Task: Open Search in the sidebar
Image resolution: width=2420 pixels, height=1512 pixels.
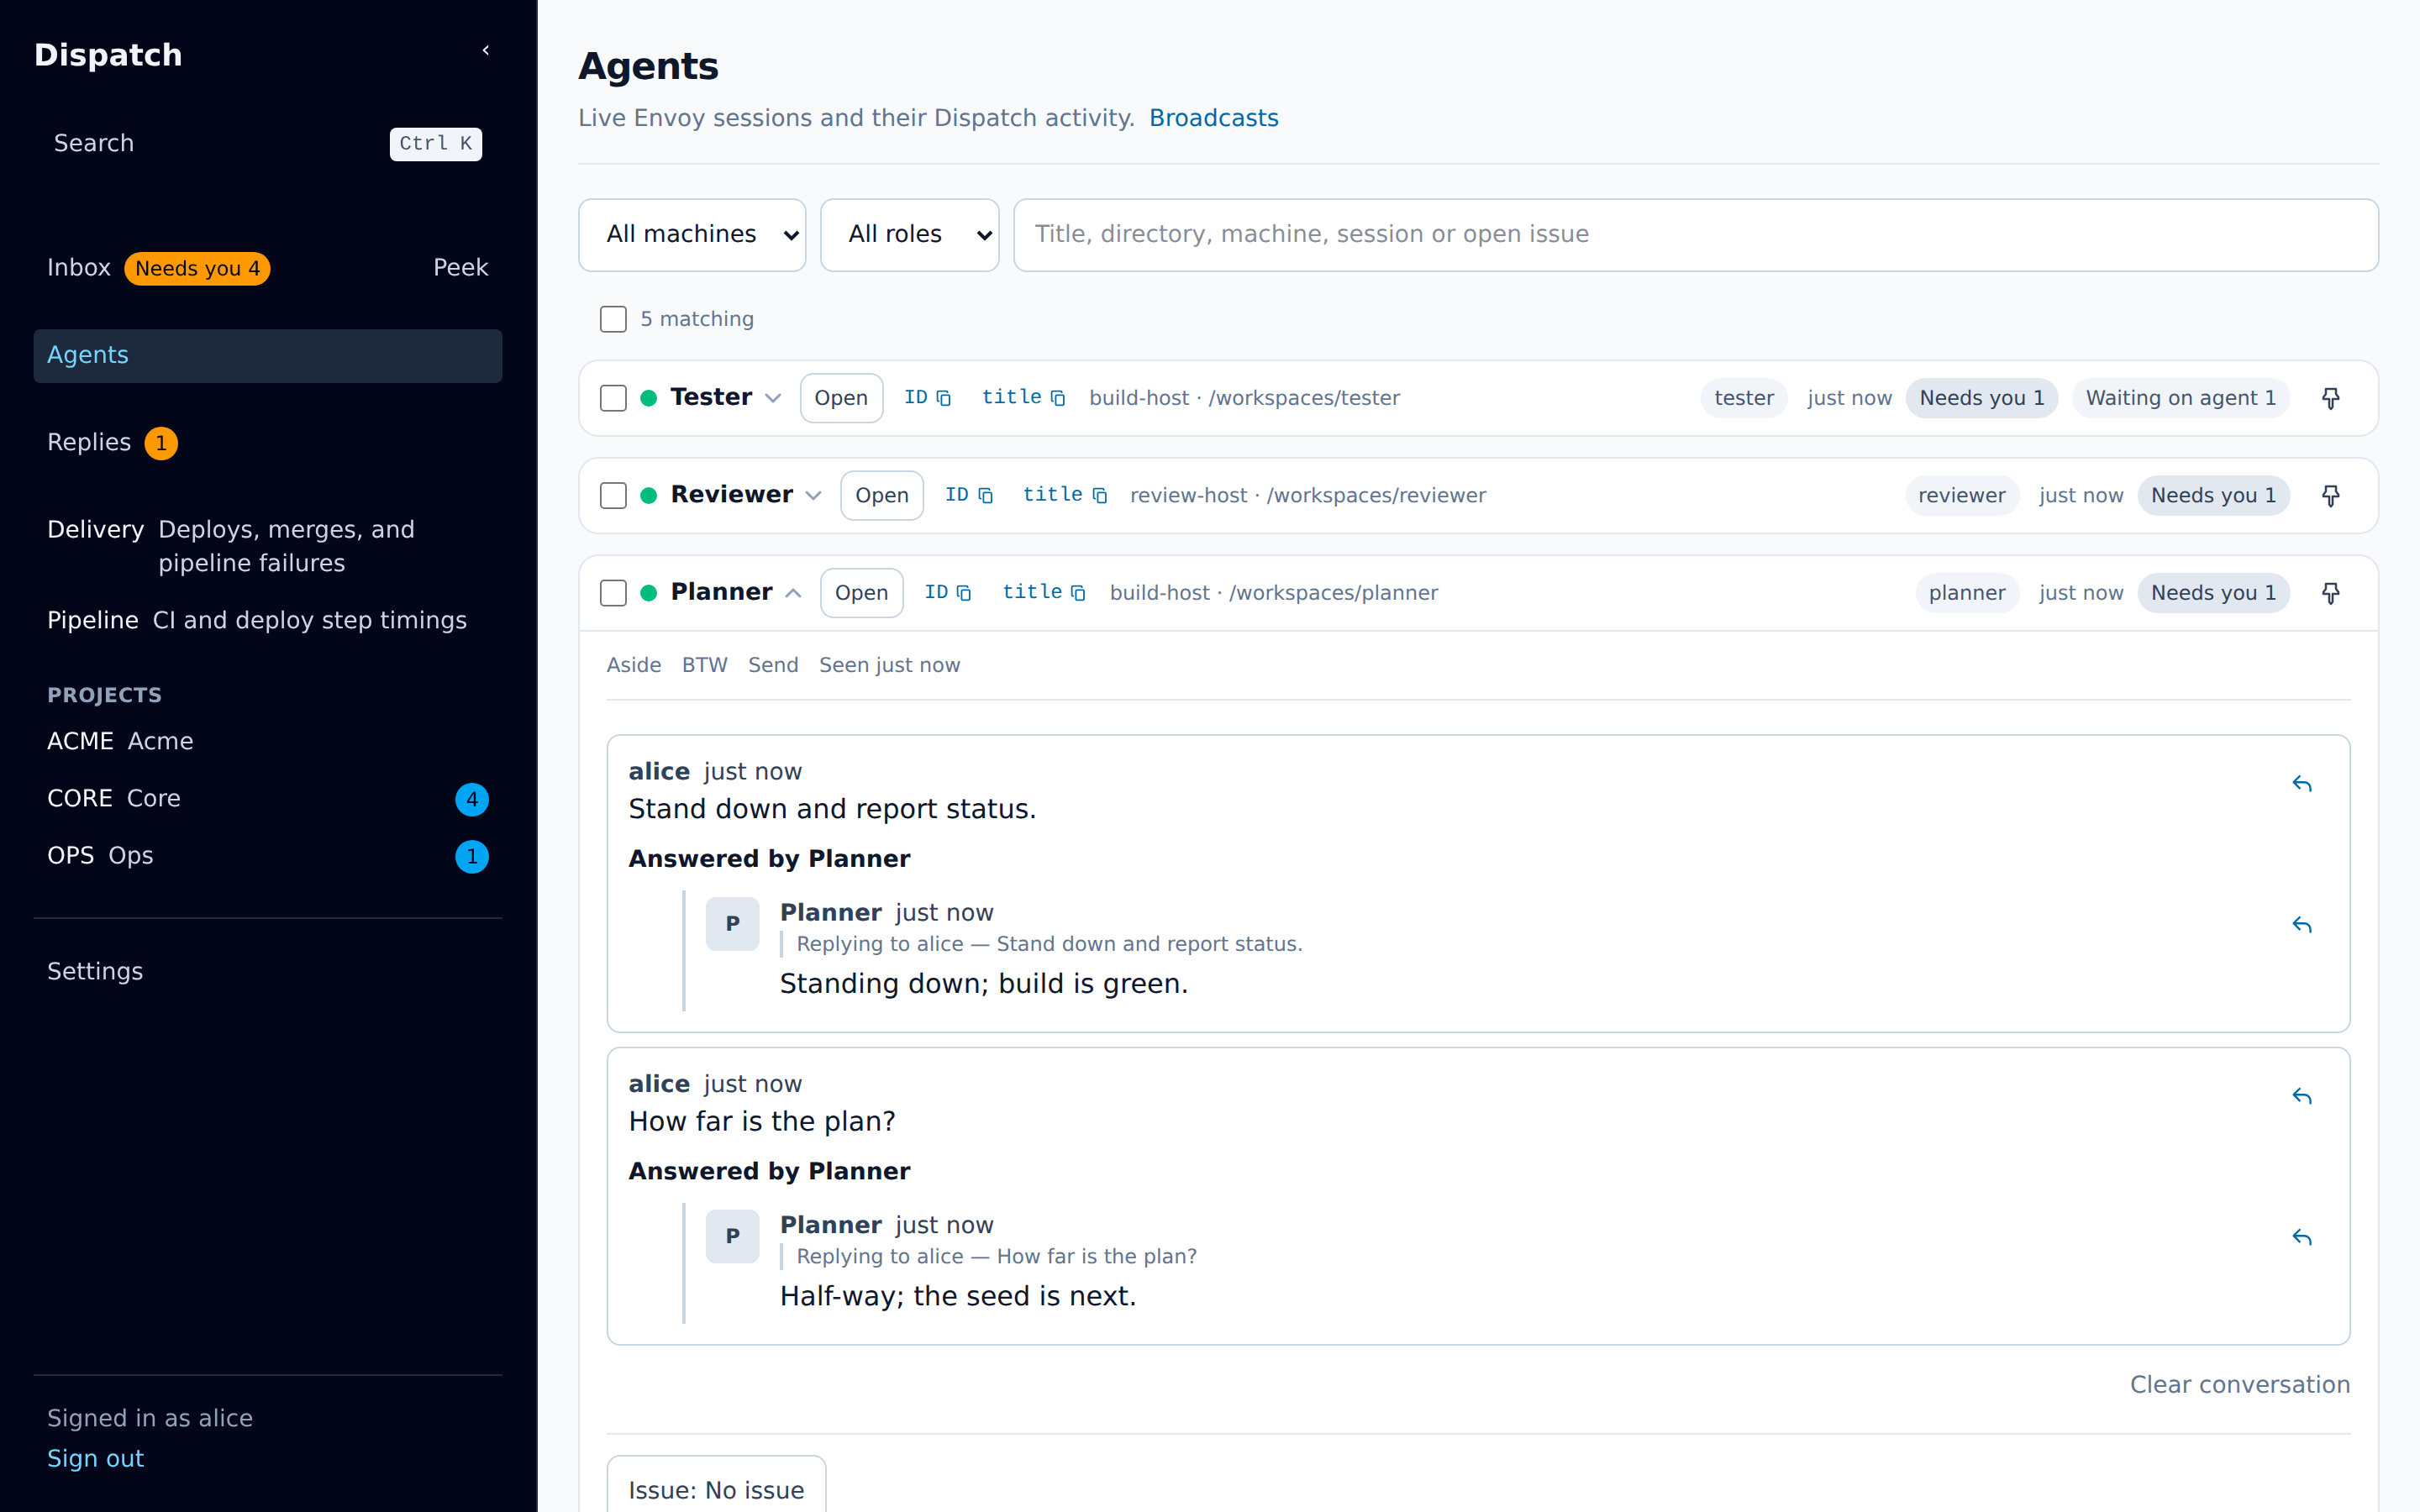Action: (x=267, y=144)
